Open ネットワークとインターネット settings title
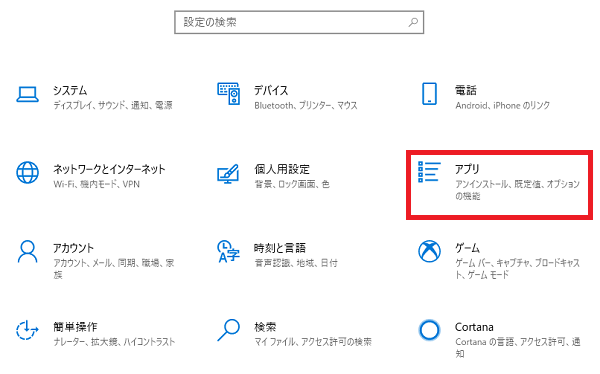This screenshot has width=600, height=374. coord(109,169)
